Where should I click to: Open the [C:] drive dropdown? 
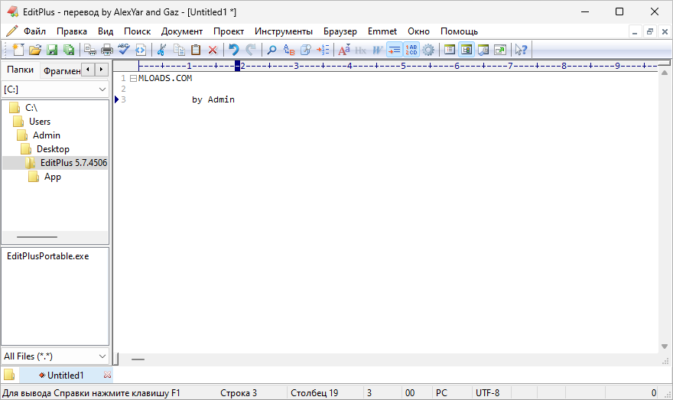[55, 89]
